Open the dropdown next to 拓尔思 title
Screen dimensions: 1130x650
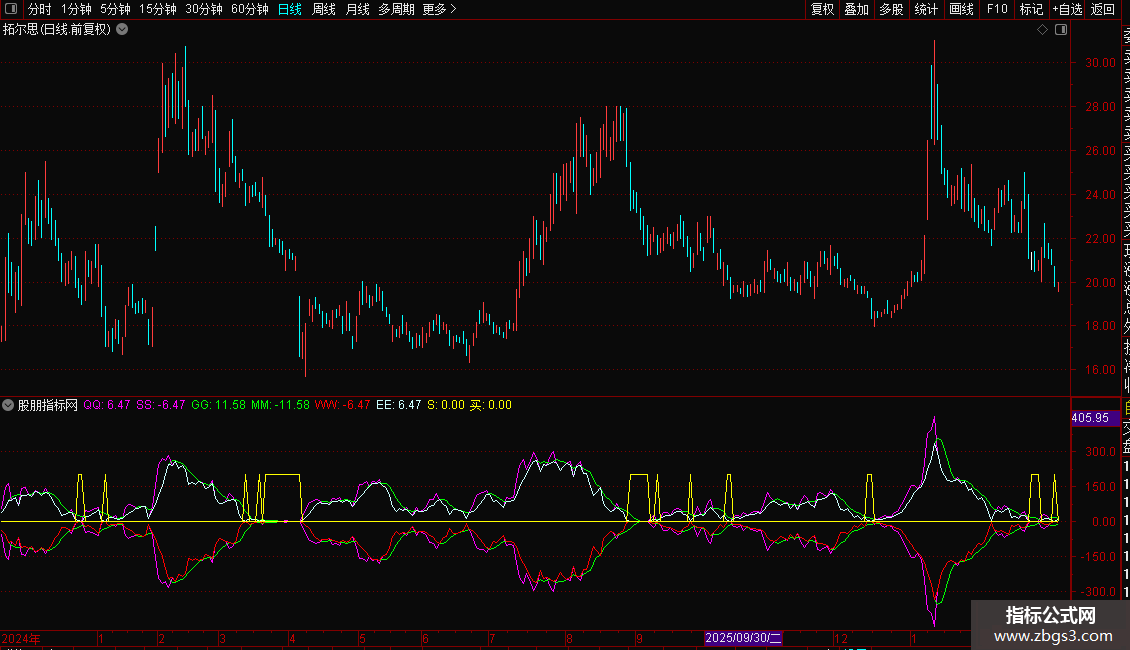[x=122, y=30]
